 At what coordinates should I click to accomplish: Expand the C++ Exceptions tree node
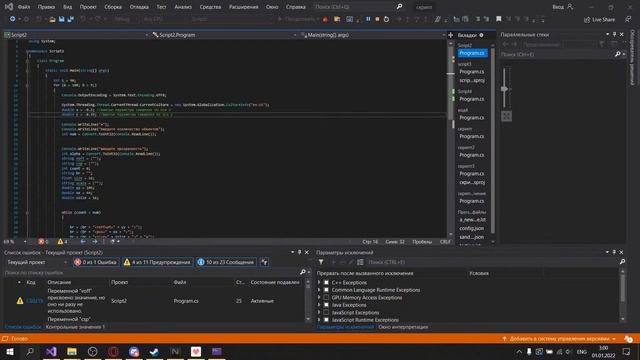click(319, 282)
